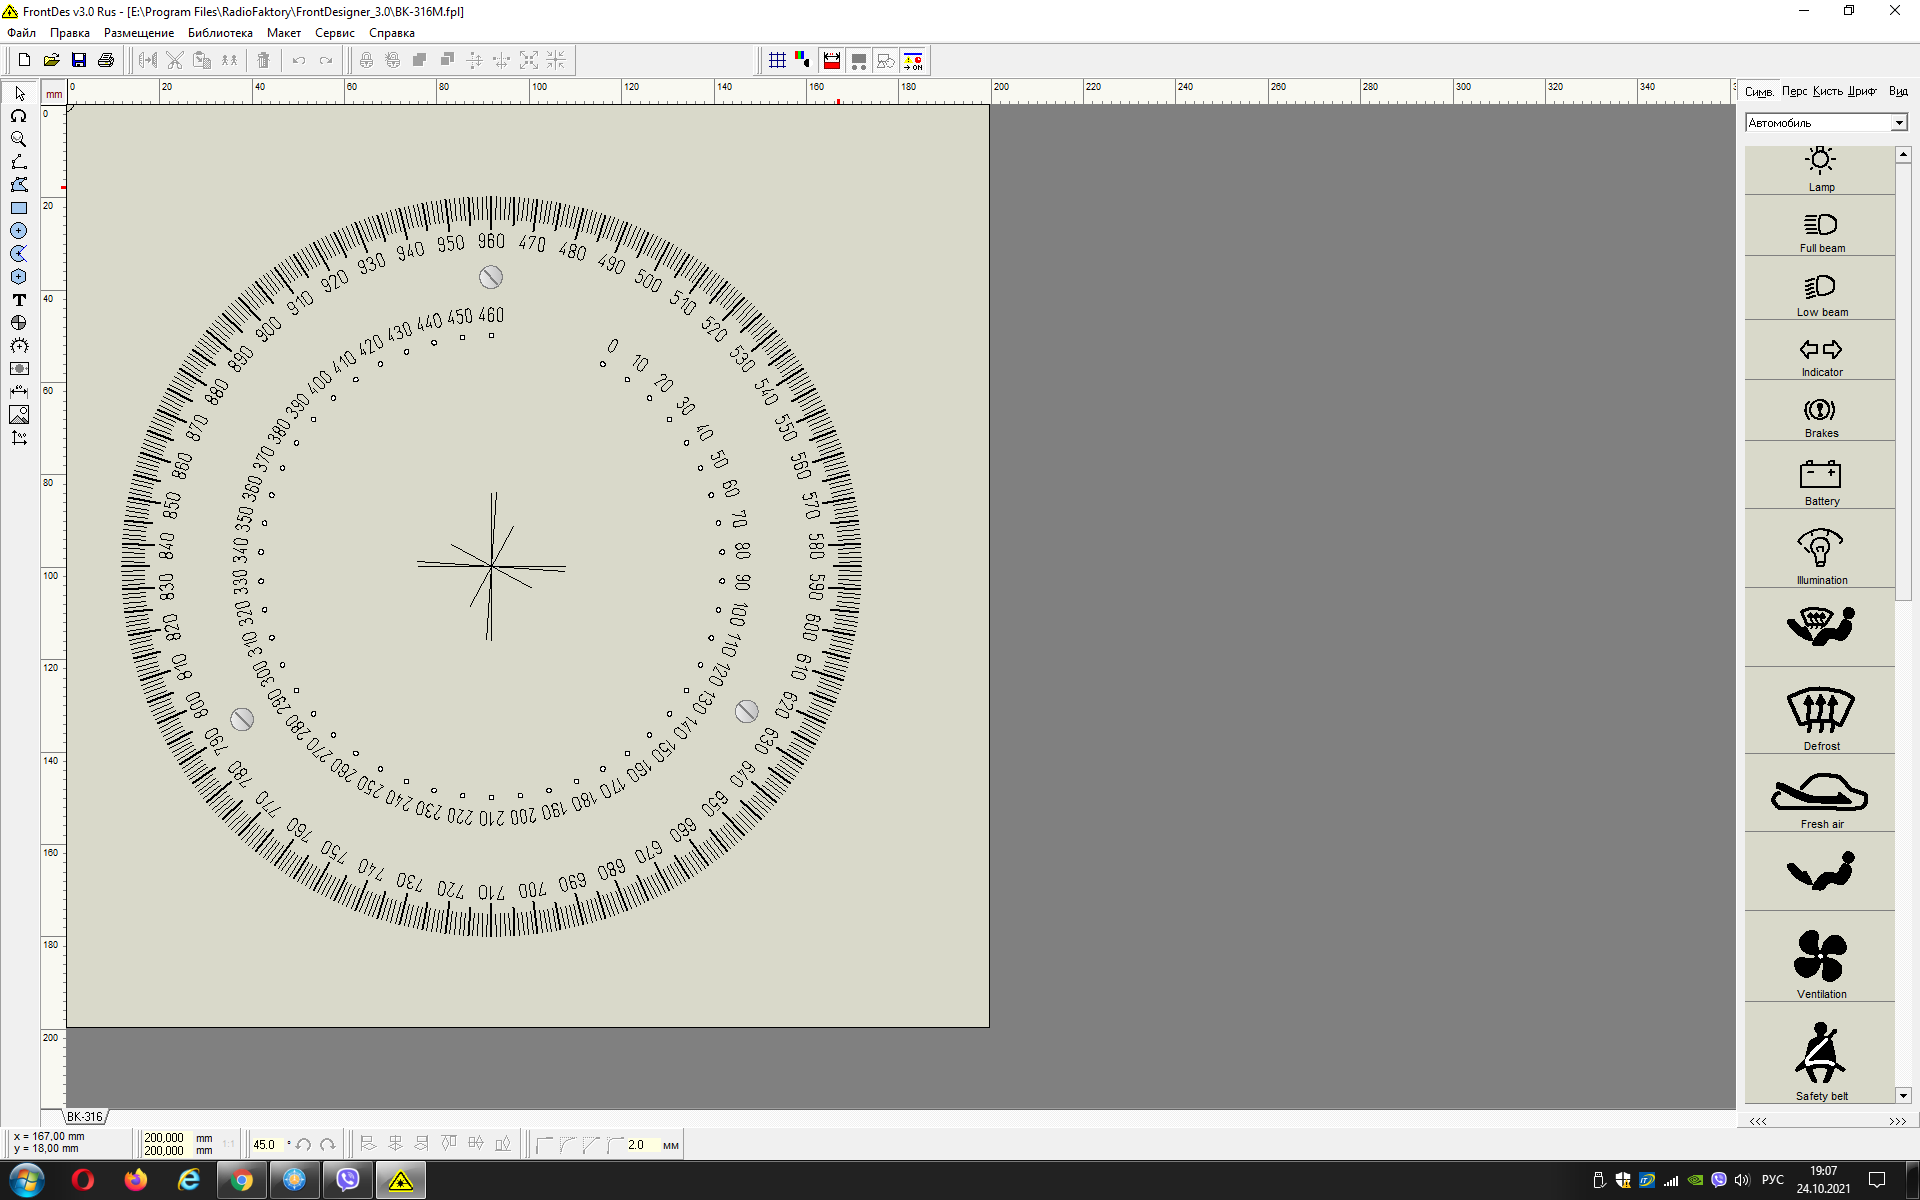Image resolution: width=1920 pixels, height=1200 pixels.
Task: Click the BK-316 sheet tab
Action: click(x=85, y=1117)
